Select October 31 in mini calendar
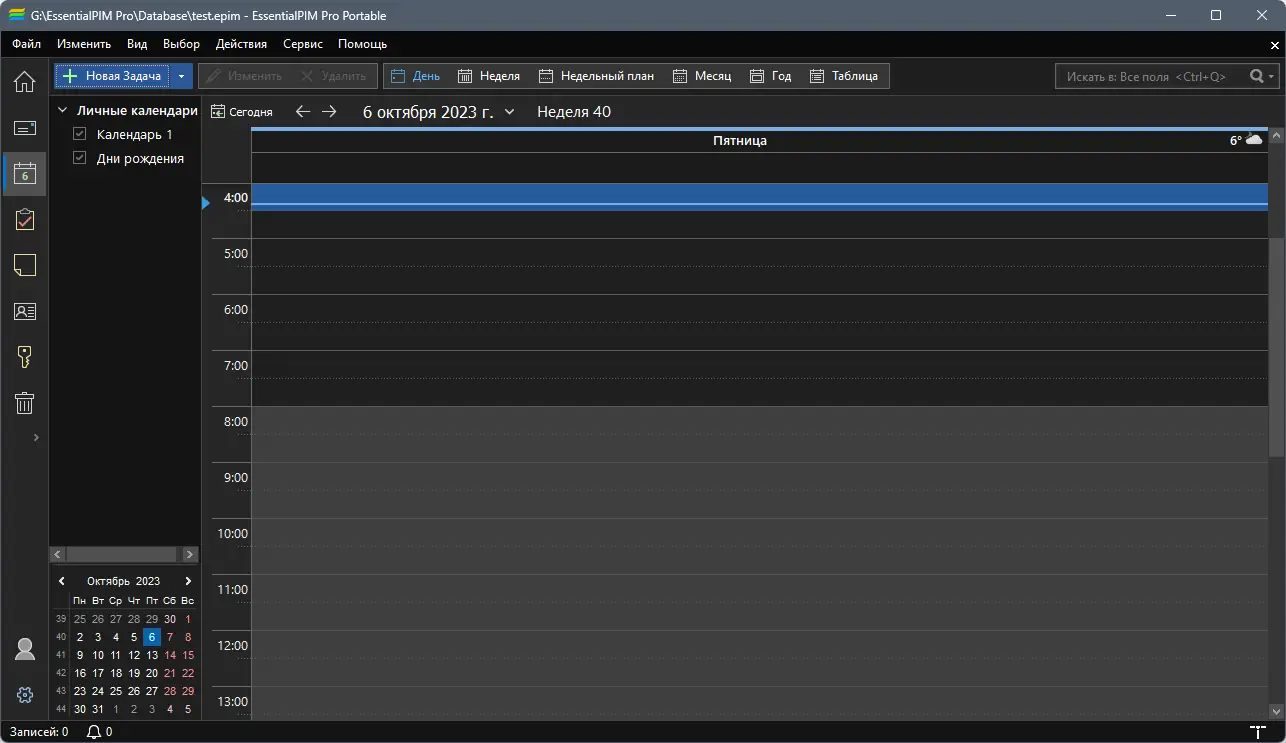 coord(98,709)
